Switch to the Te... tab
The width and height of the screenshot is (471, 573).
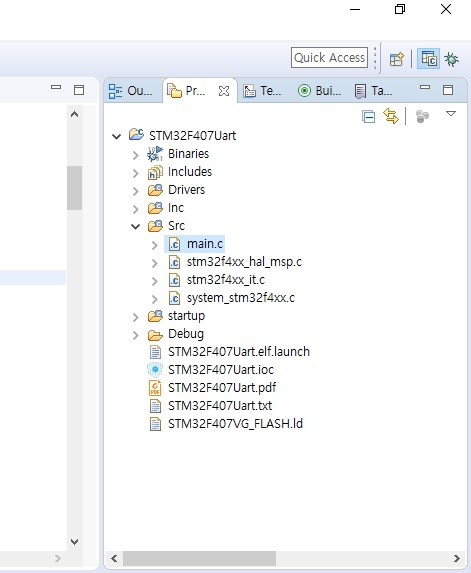coord(262,91)
